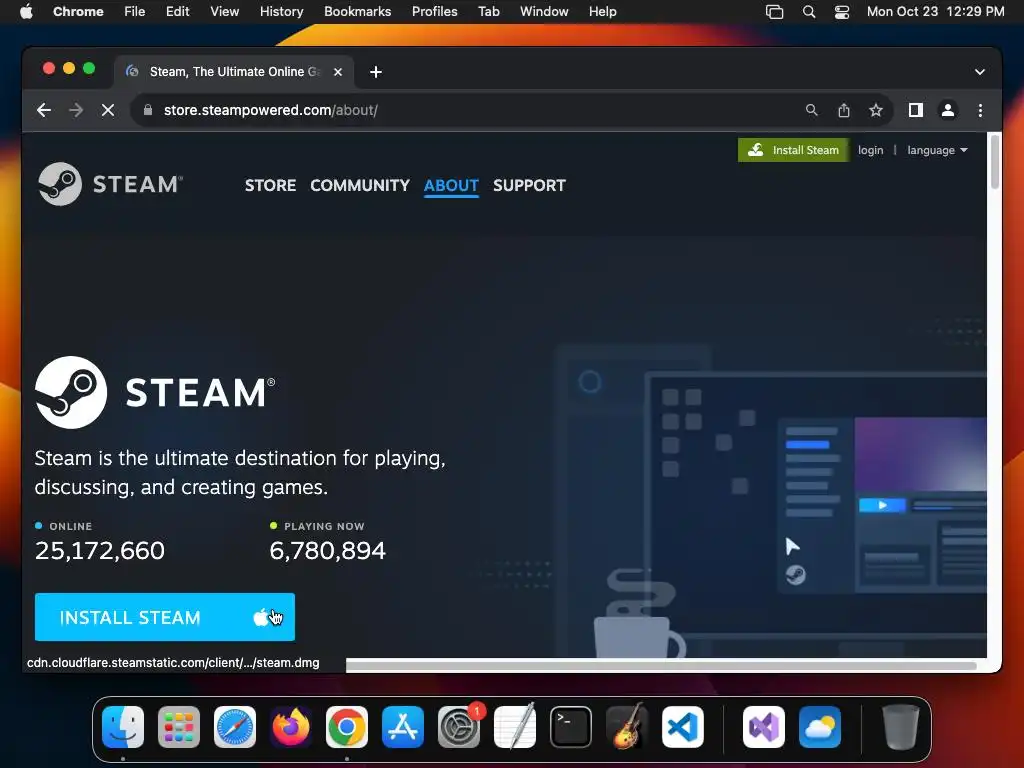This screenshot has width=1024, height=768.
Task: Open Finder from the Dock
Action: 123,727
